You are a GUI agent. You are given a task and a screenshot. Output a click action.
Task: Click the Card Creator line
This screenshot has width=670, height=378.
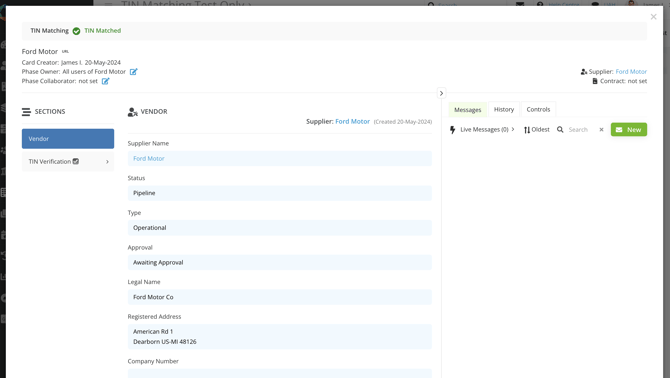click(71, 62)
